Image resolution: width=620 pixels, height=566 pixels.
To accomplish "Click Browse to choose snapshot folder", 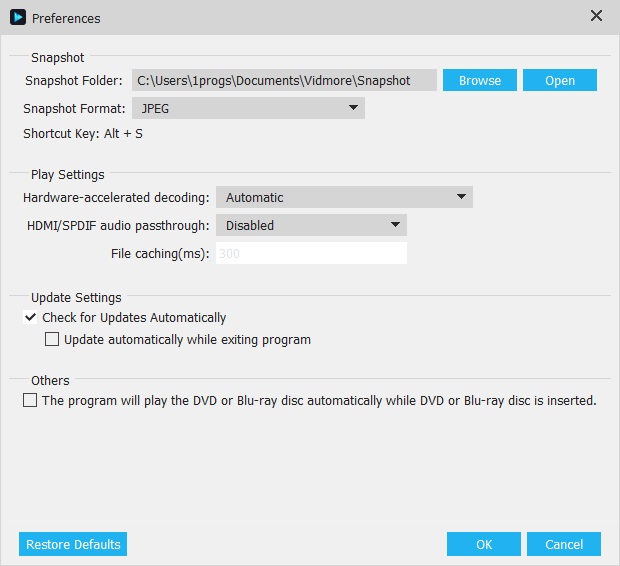I will pyautogui.click(x=480, y=81).
